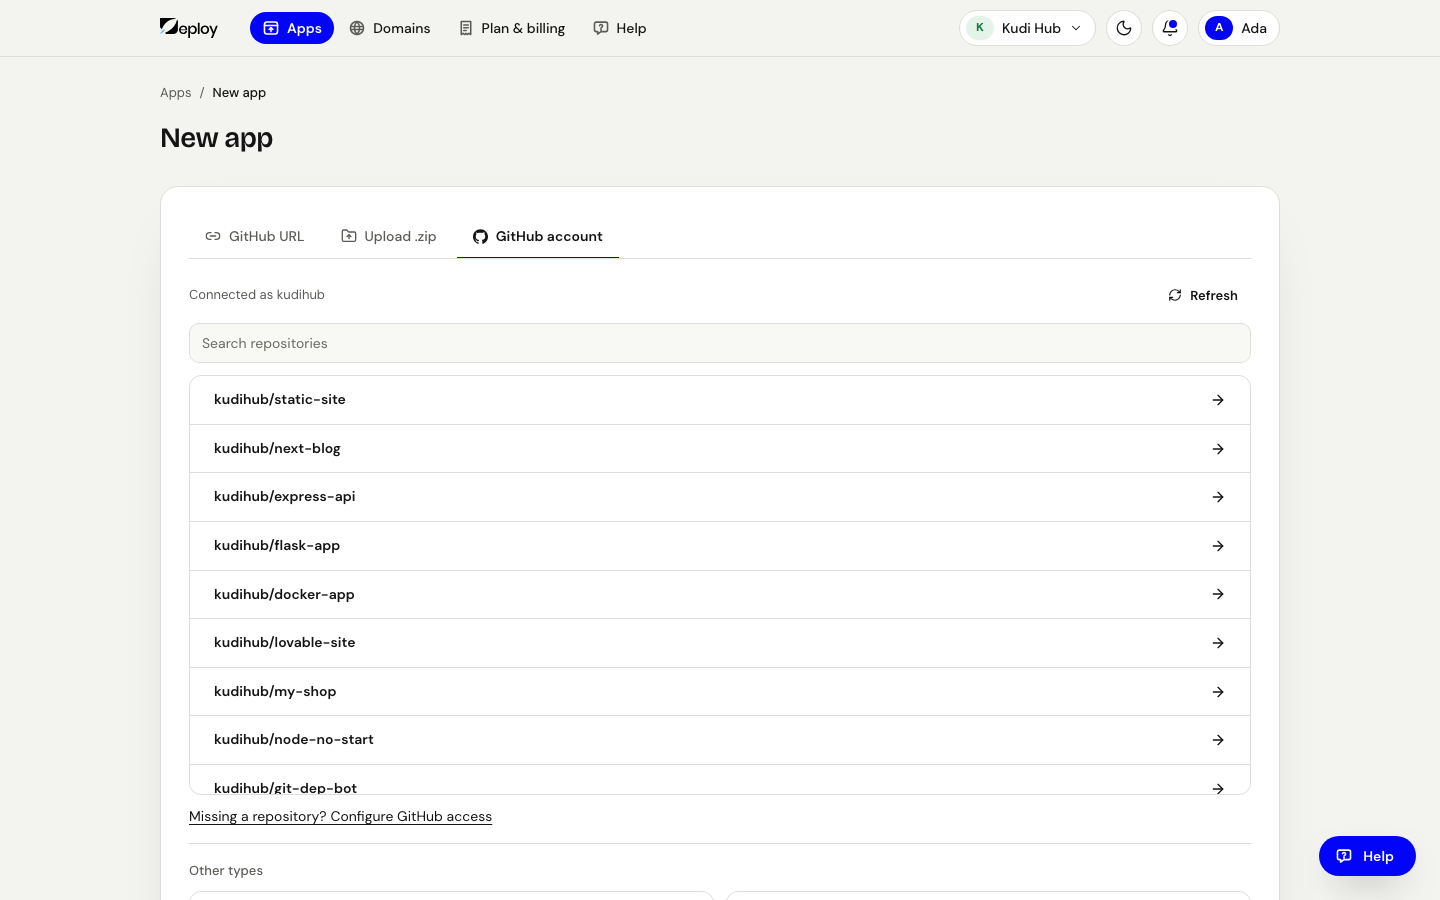Expand the Kudi Hub workspace dropdown
This screenshot has width=1440, height=900.
[1027, 28]
